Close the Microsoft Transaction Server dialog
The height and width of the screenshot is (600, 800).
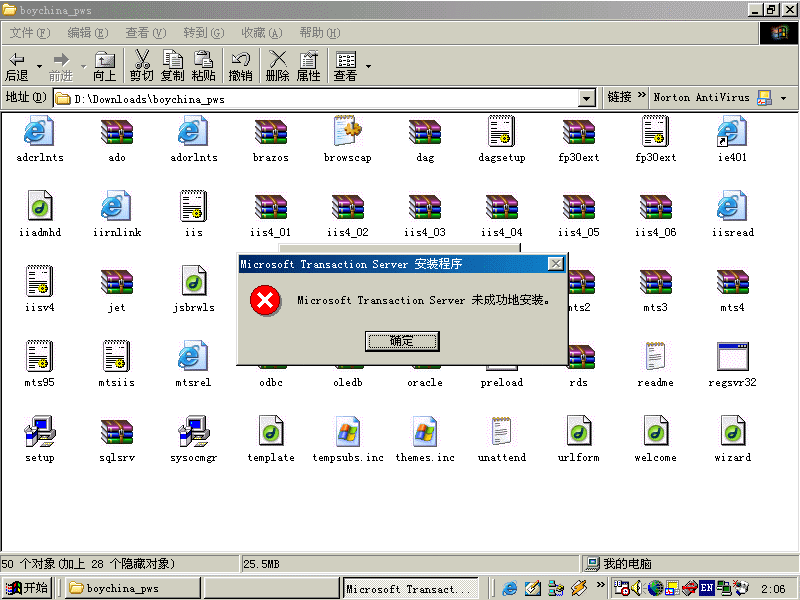[x=556, y=264]
